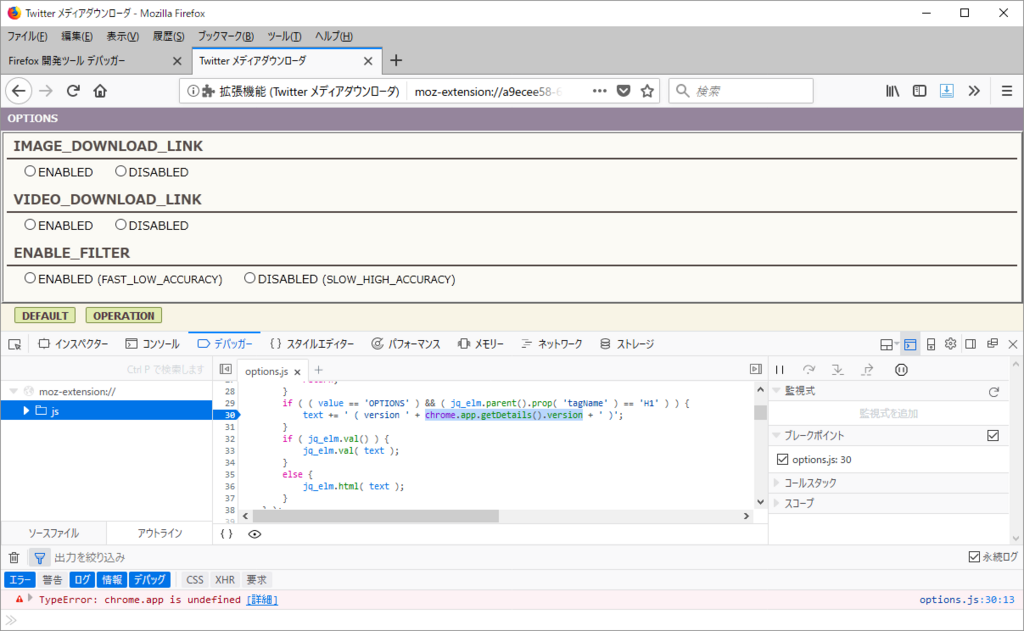Click the pretty print braces icon
This screenshot has width=1024, height=631.
tap(226, 534)
